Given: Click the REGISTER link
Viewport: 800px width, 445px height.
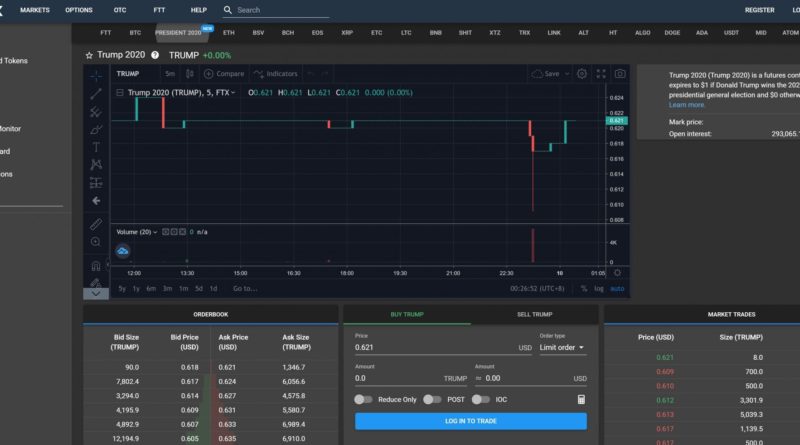Looking at the screenshot, I should tap(759, 10).
